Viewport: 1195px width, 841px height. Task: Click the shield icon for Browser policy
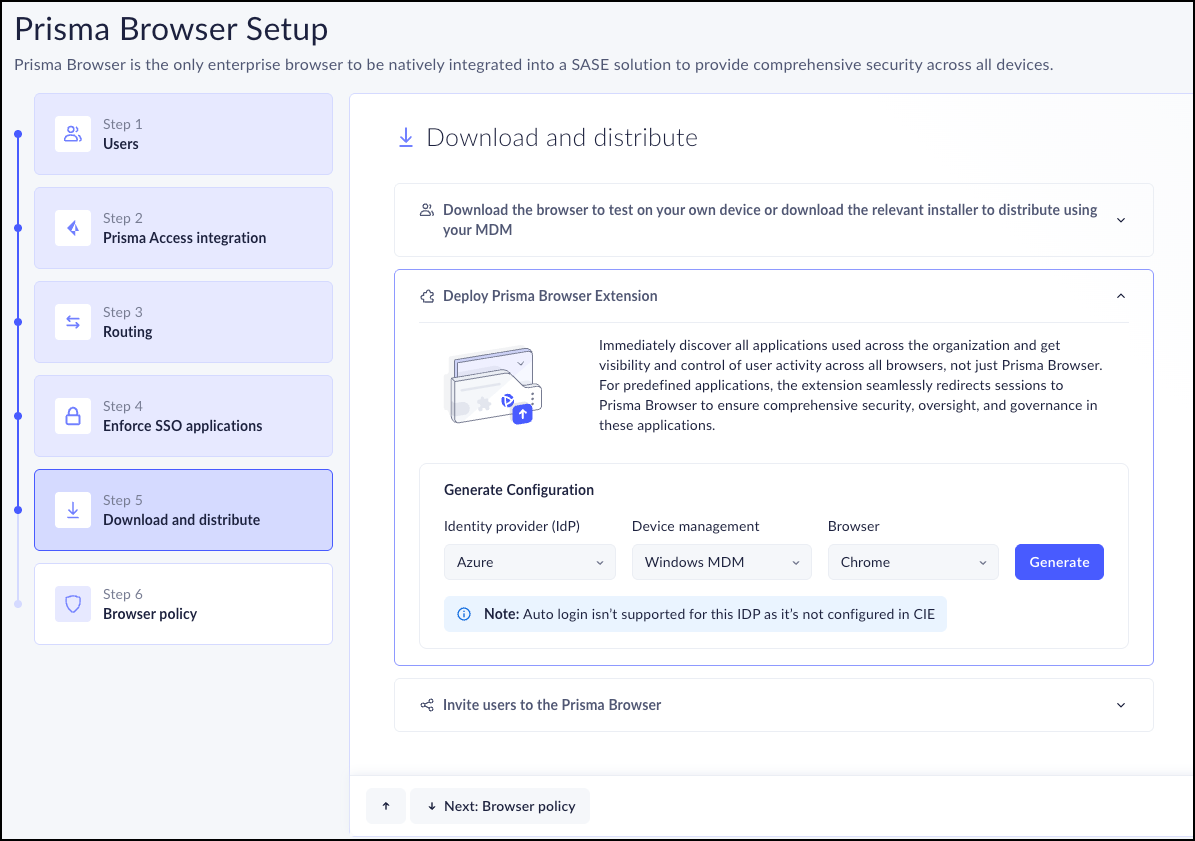point(73,604)
